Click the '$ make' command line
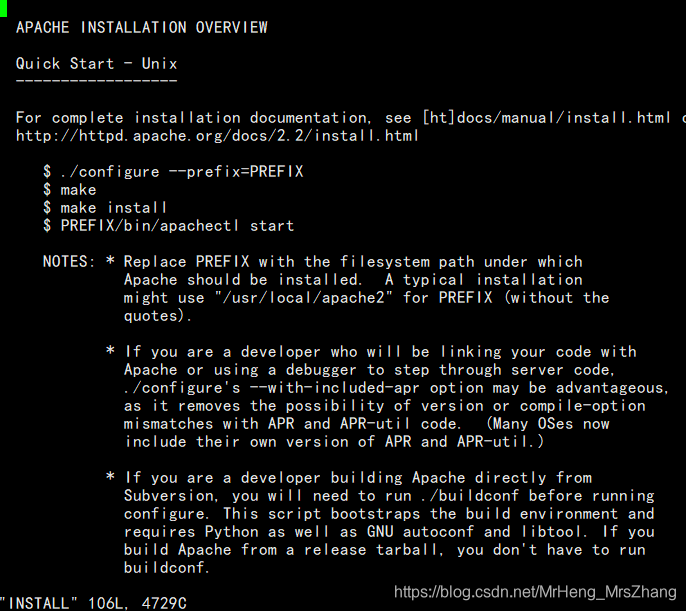Screen dimensions: 686x611 pyautogui.click(x=70, y=190)
